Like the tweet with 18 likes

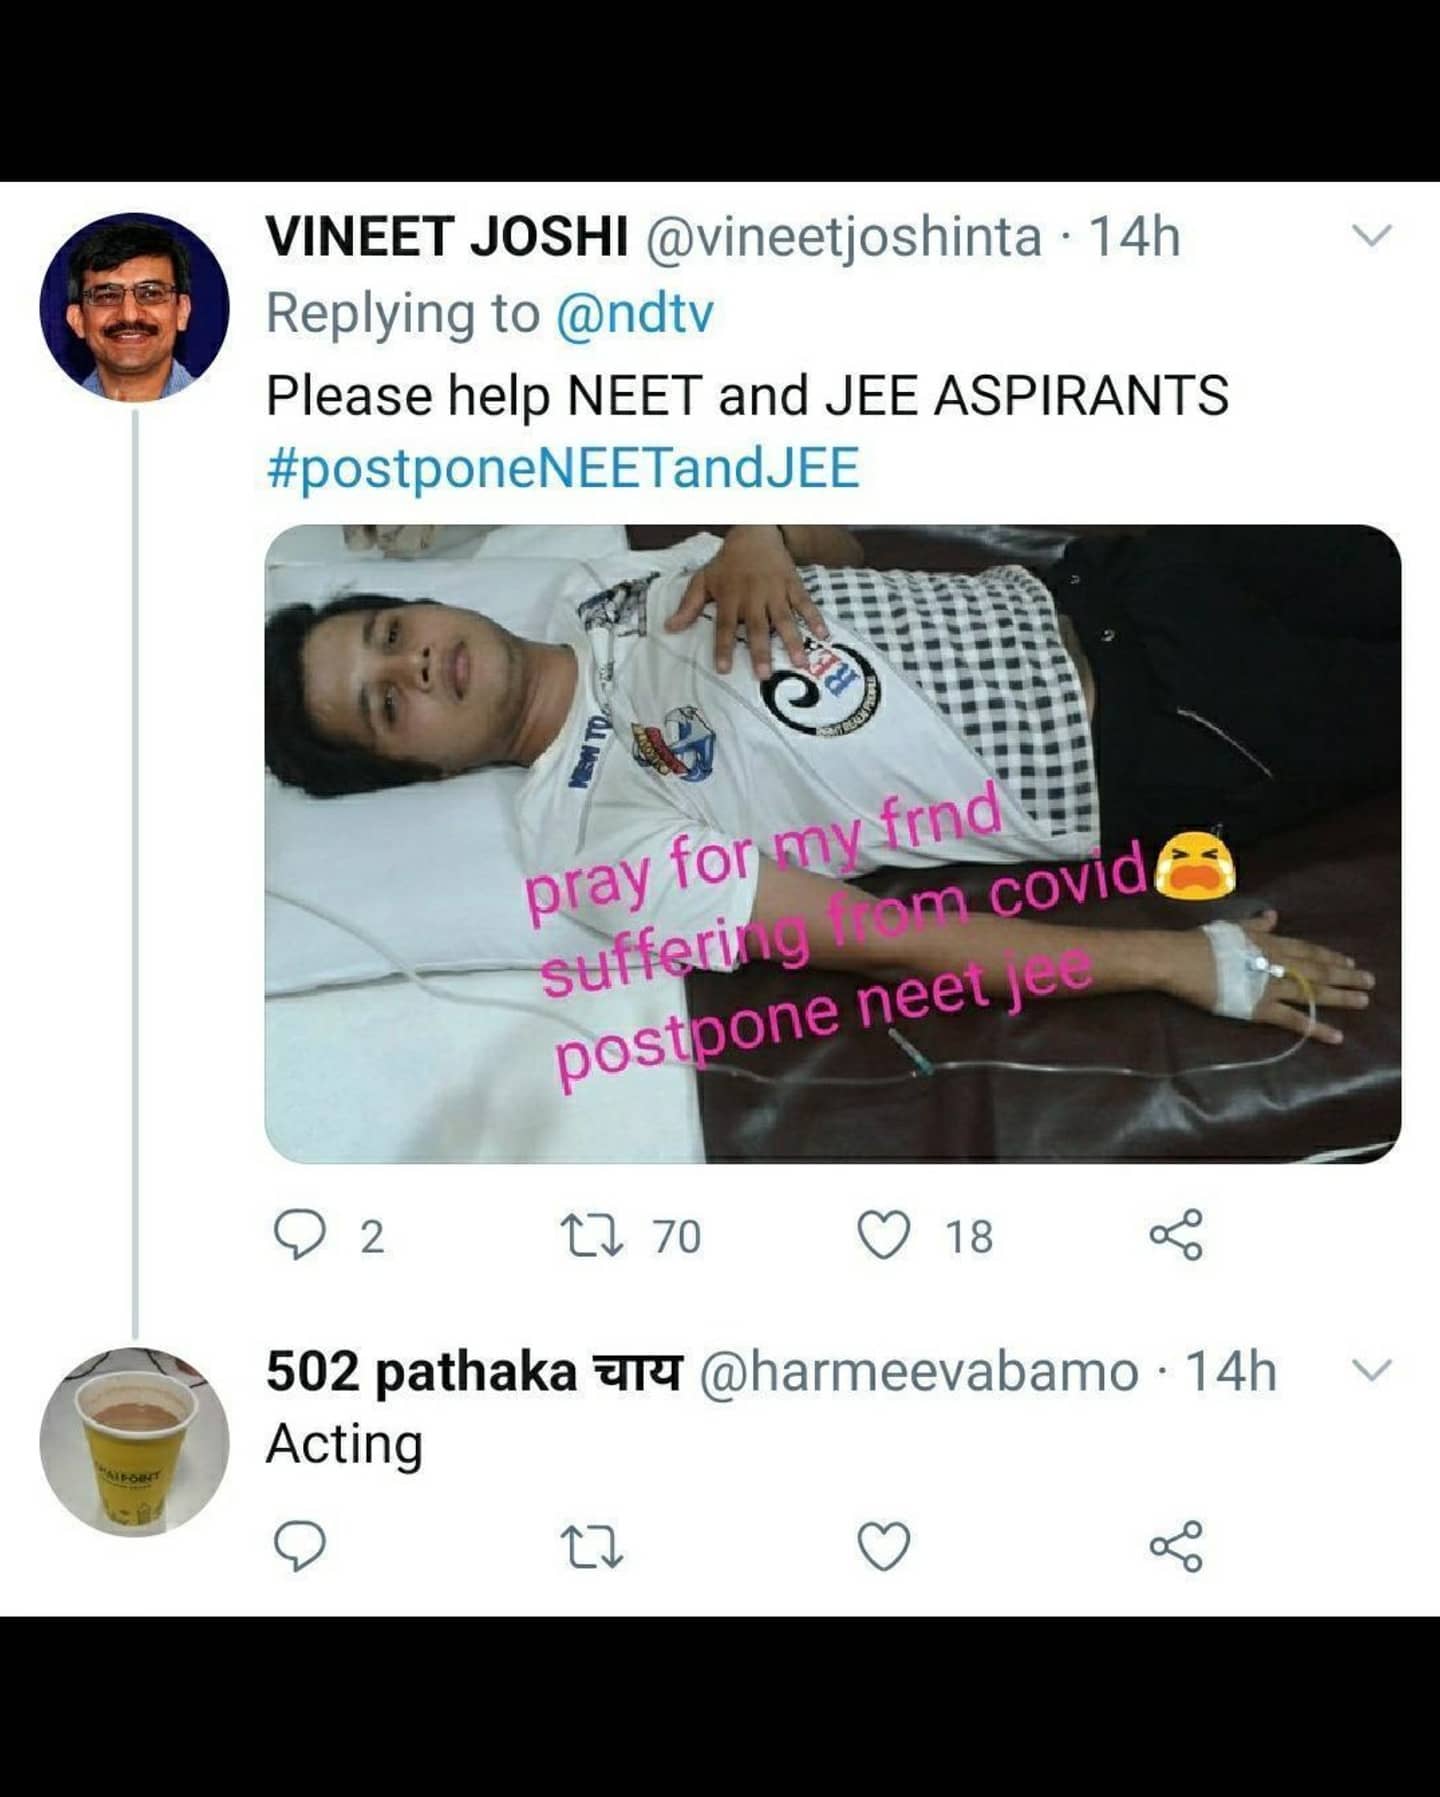point(885,1237)
